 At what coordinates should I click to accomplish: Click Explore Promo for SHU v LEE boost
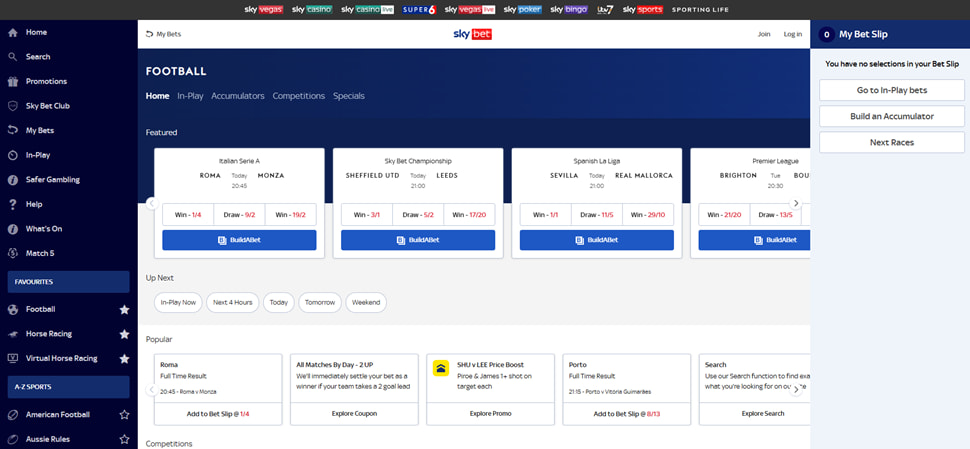tap(491, 414)
